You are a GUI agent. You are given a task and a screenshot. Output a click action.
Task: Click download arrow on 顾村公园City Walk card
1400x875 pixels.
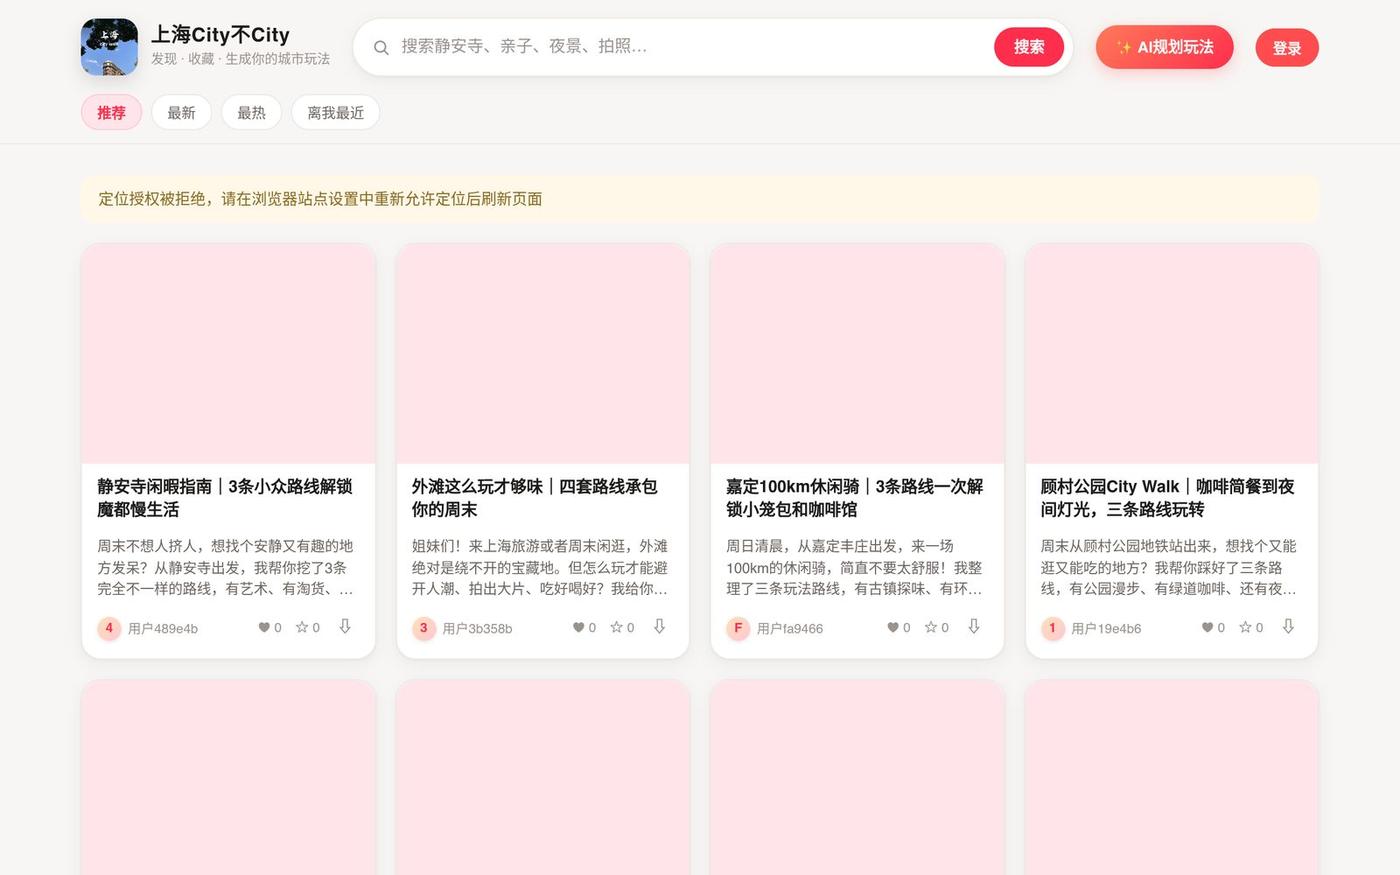click(x=1288, y=626)
